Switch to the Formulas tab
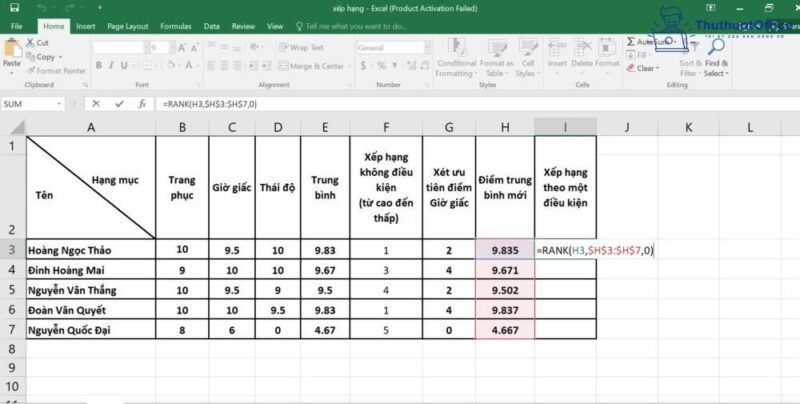This screenshot has width=800, height=404. [176, 26]
